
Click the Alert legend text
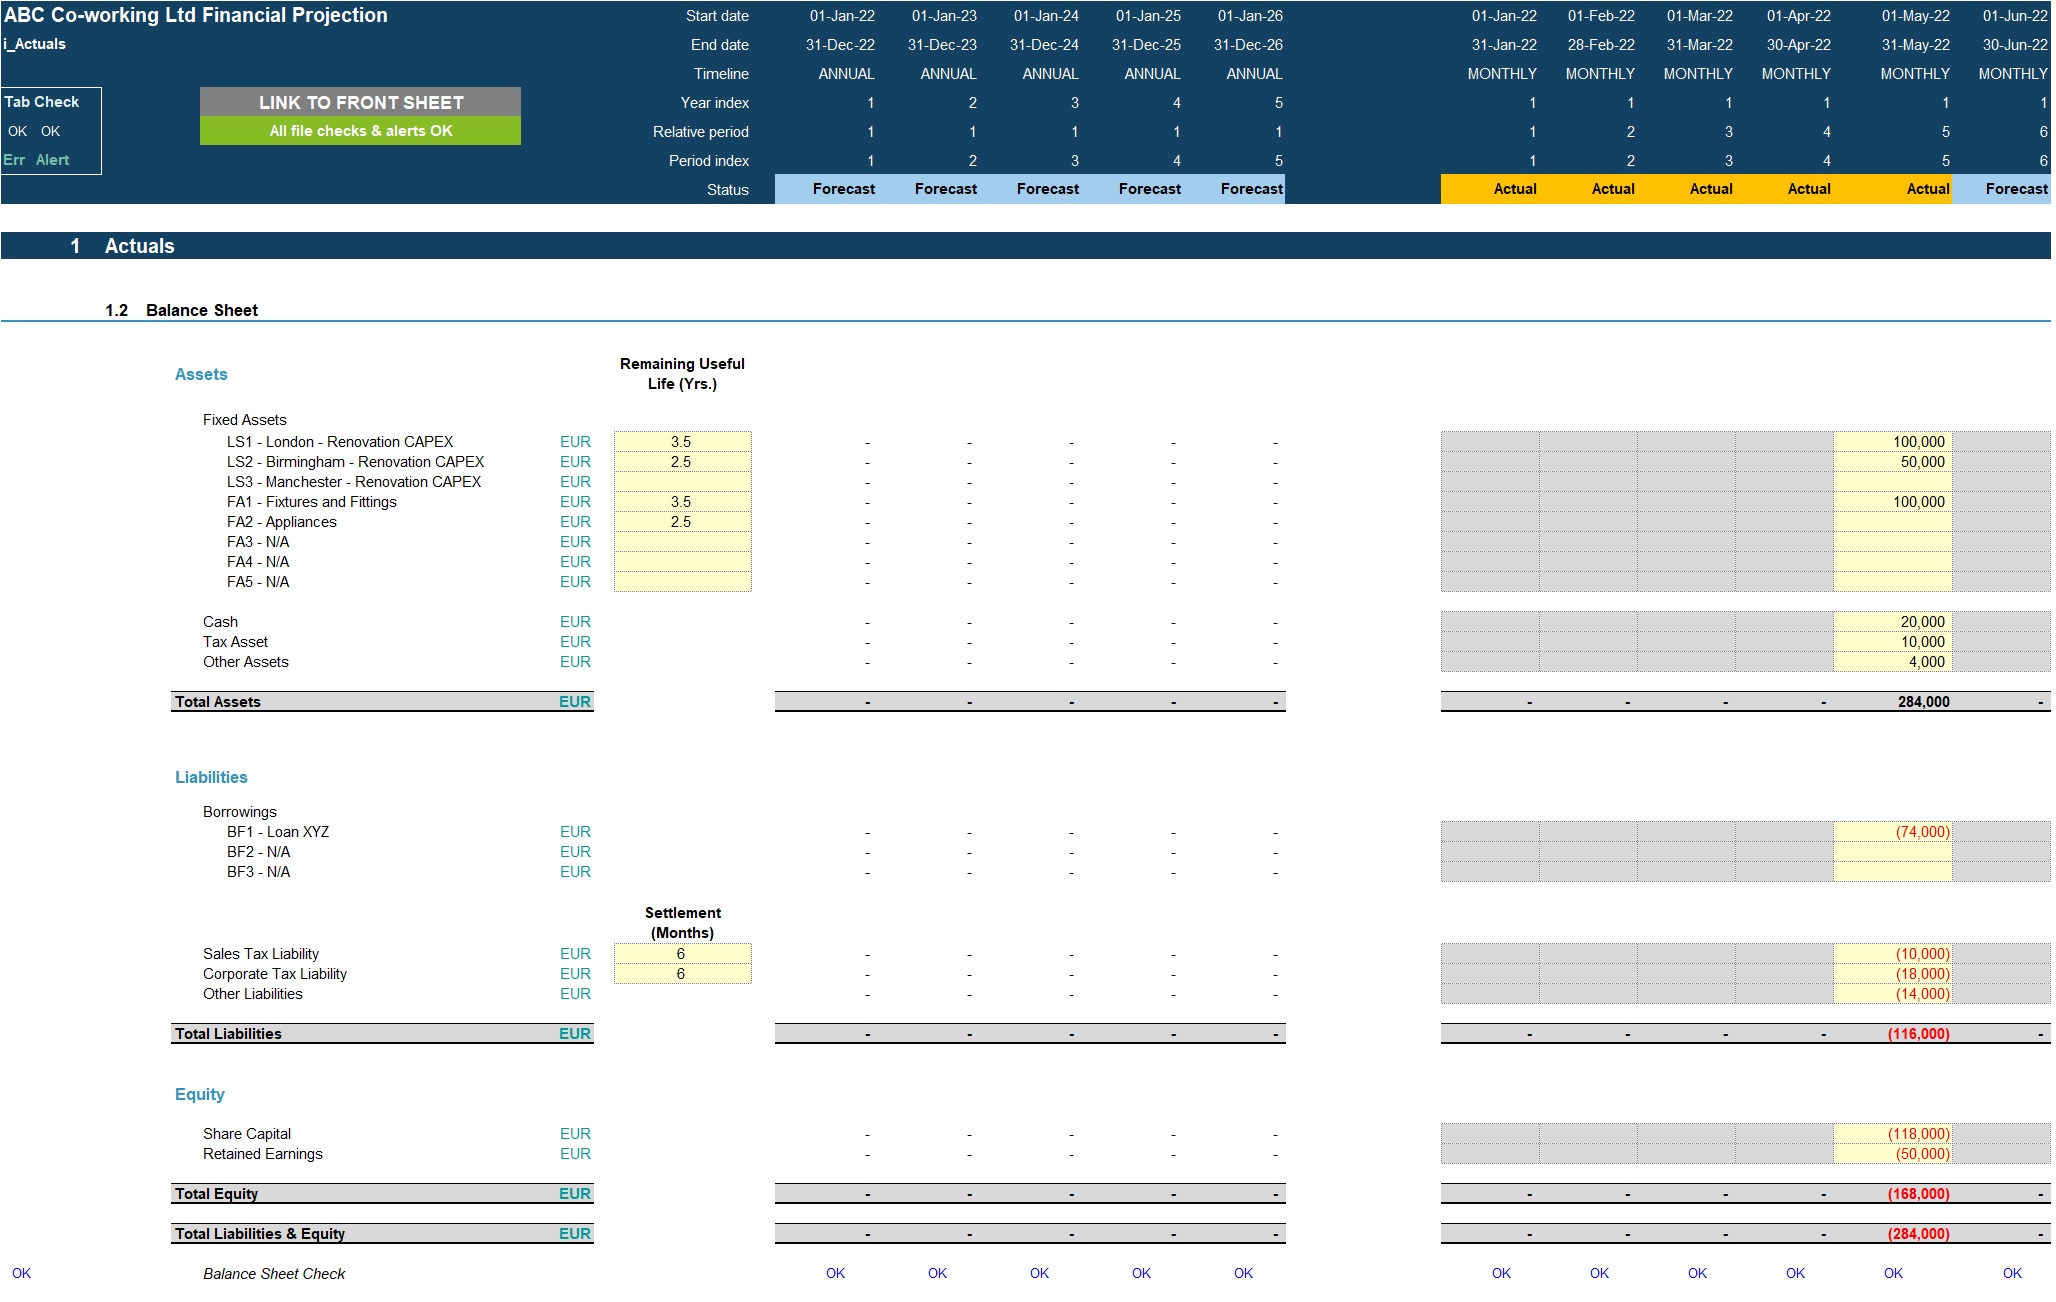(x=52, y=160)
